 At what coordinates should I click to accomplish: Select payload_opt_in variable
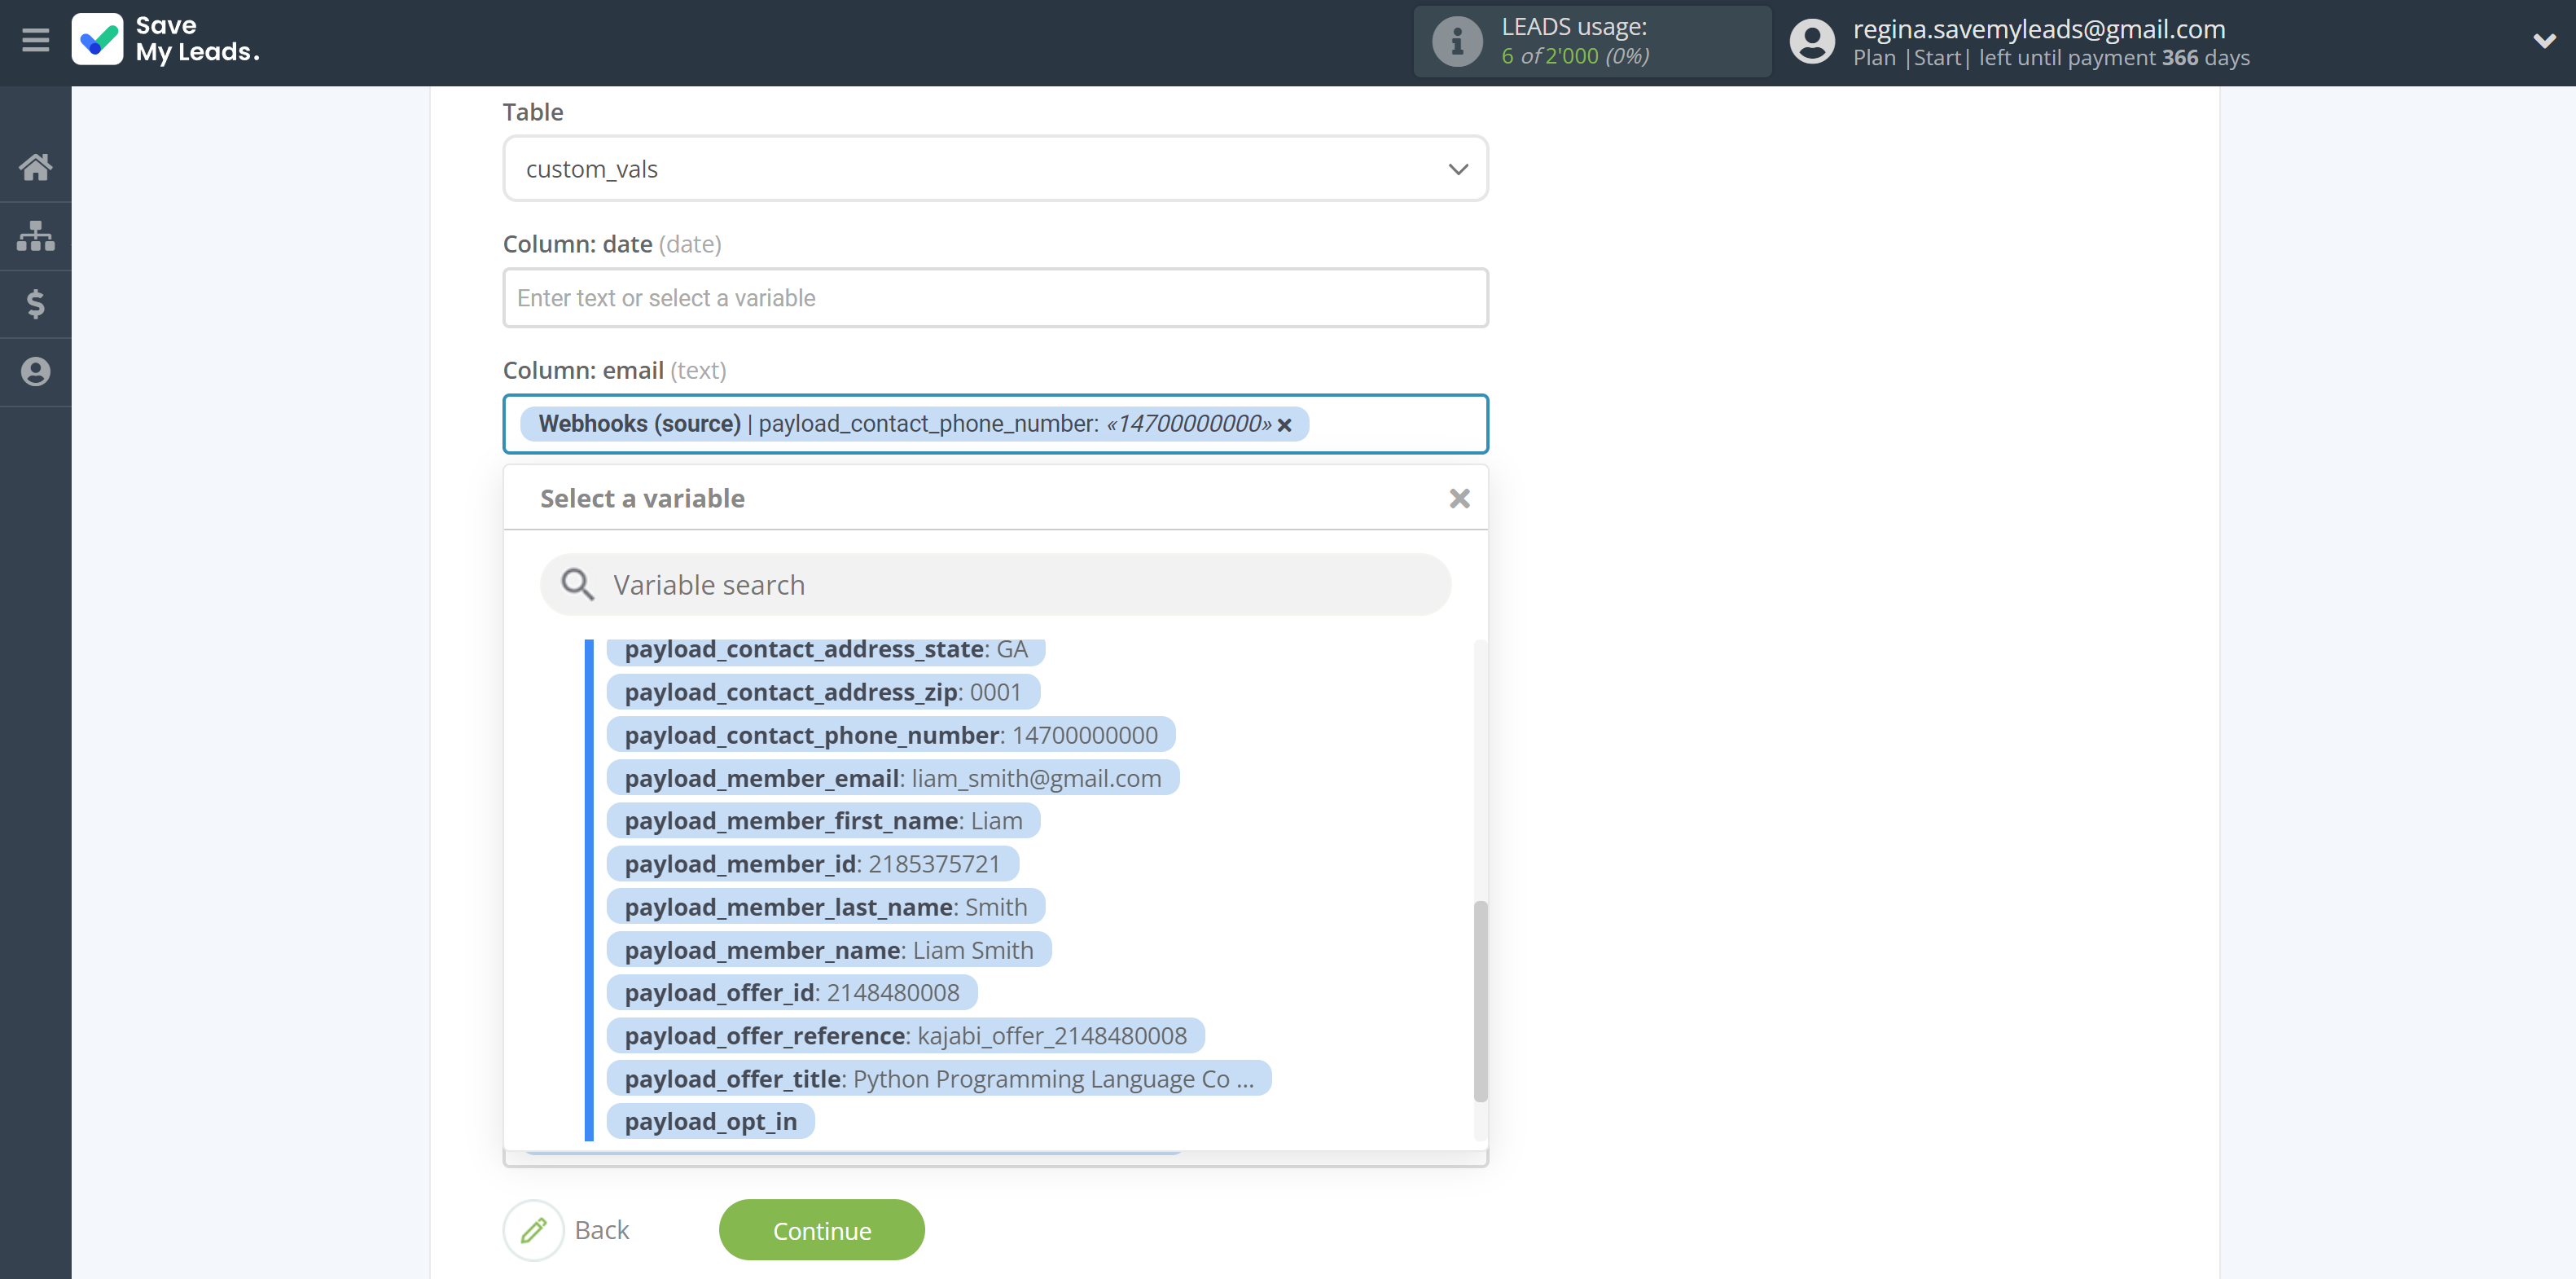(x=711, y=1122)
